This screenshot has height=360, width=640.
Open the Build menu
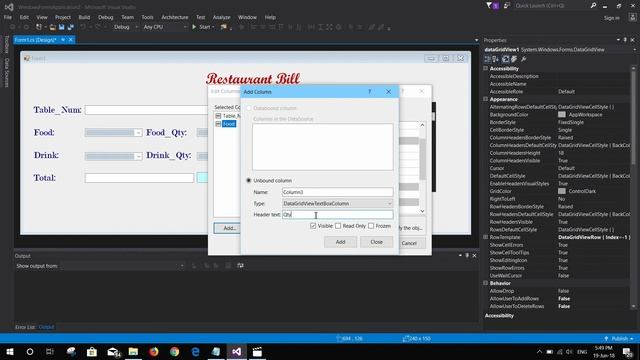84,17
